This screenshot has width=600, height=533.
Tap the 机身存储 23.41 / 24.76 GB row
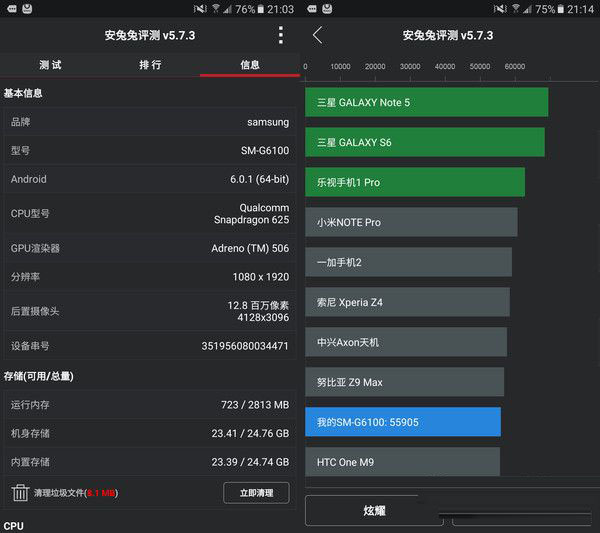[x=150, y=434]
